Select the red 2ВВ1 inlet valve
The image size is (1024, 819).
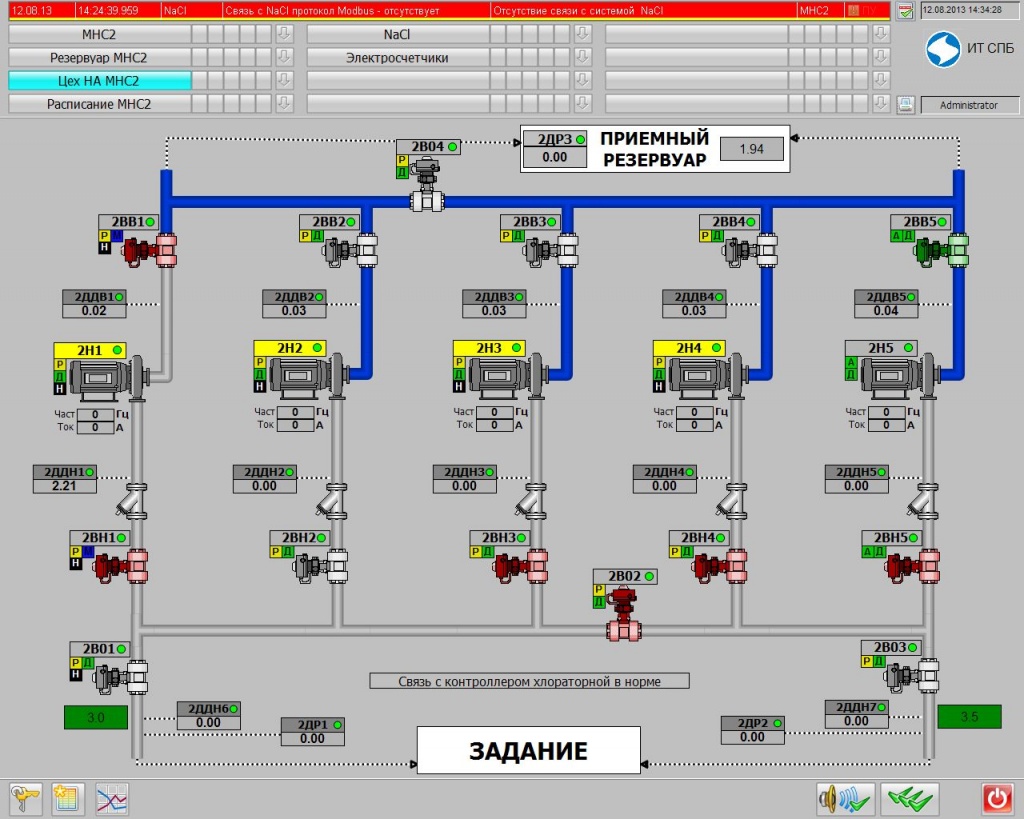[150, 250]
